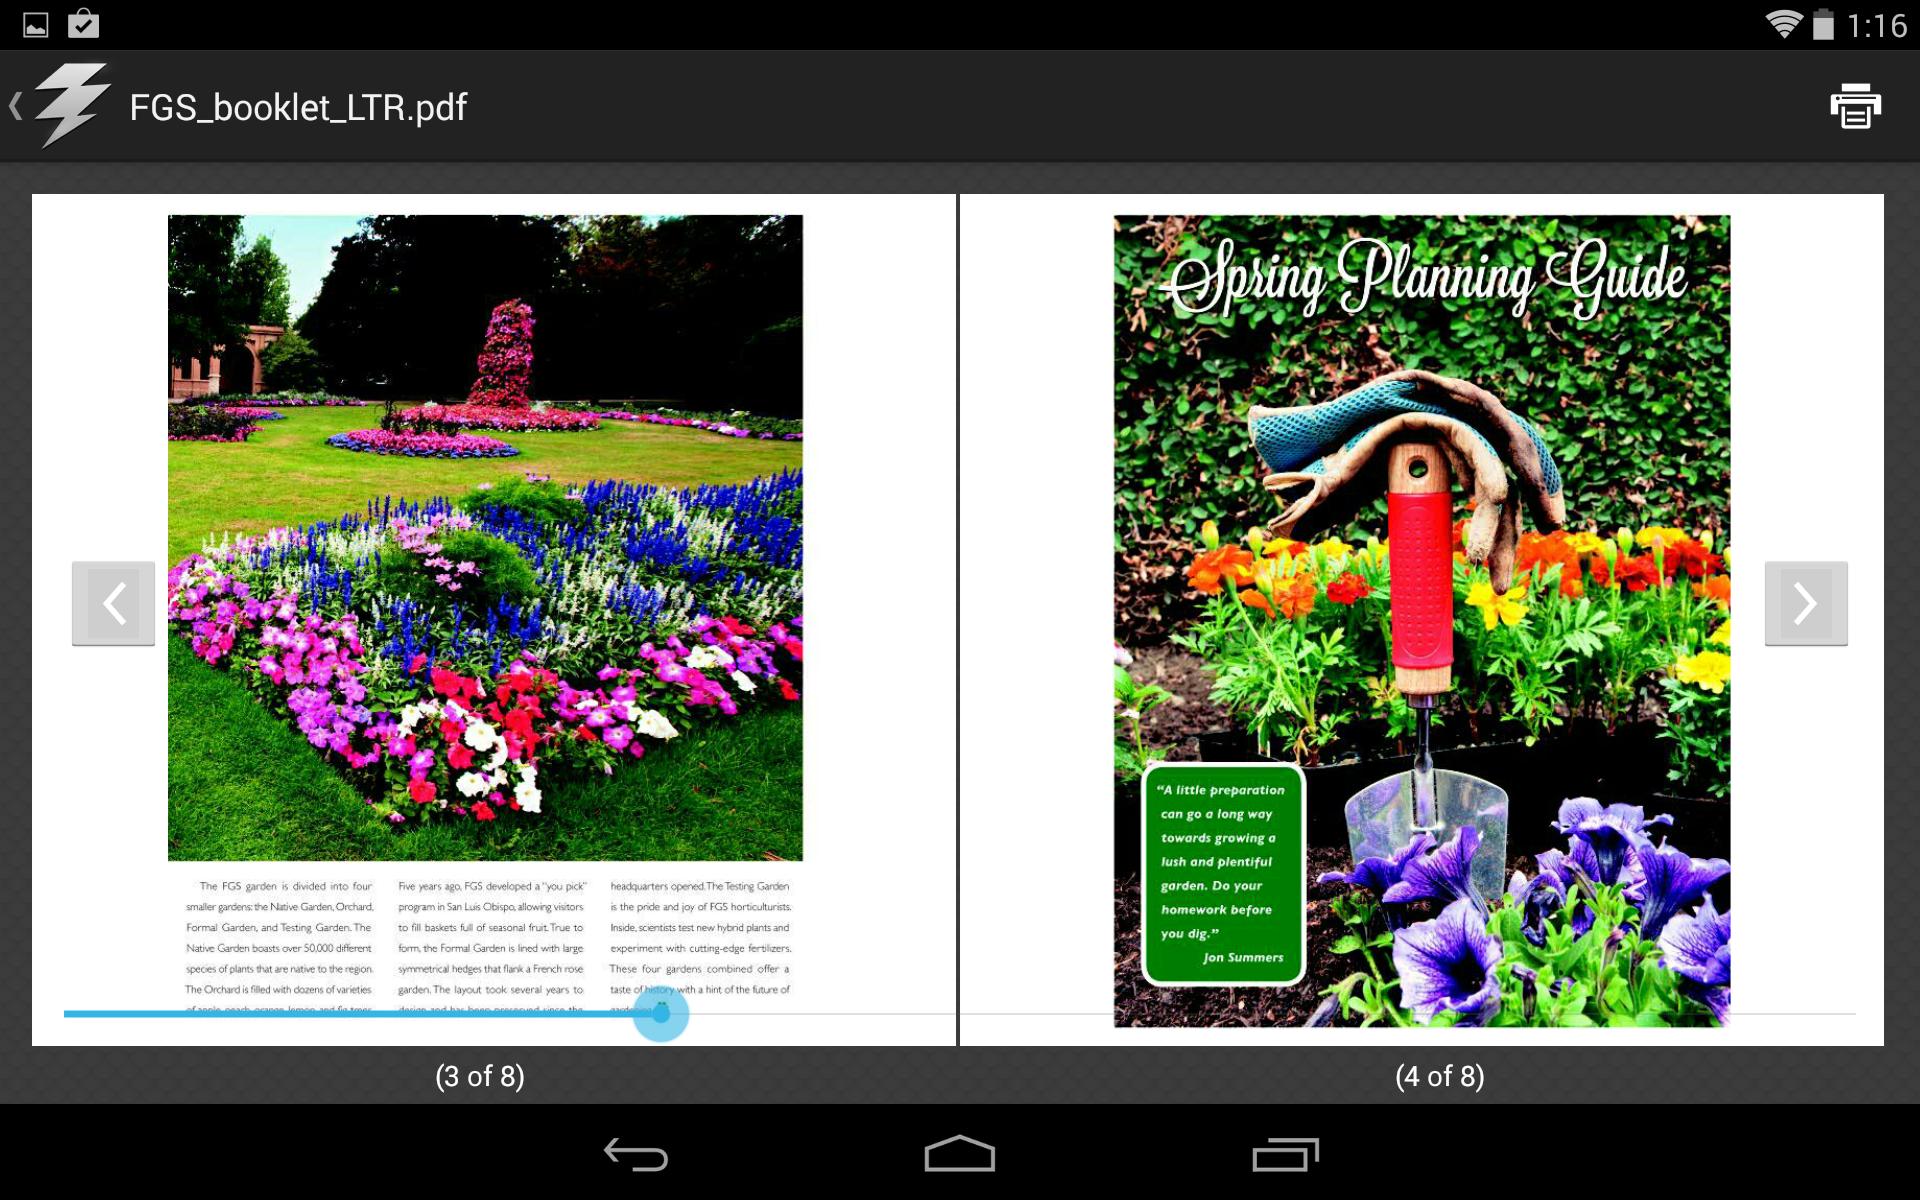Tap the 1:16 clock in status bar
The image size is (1920, 1200).
1877,25
